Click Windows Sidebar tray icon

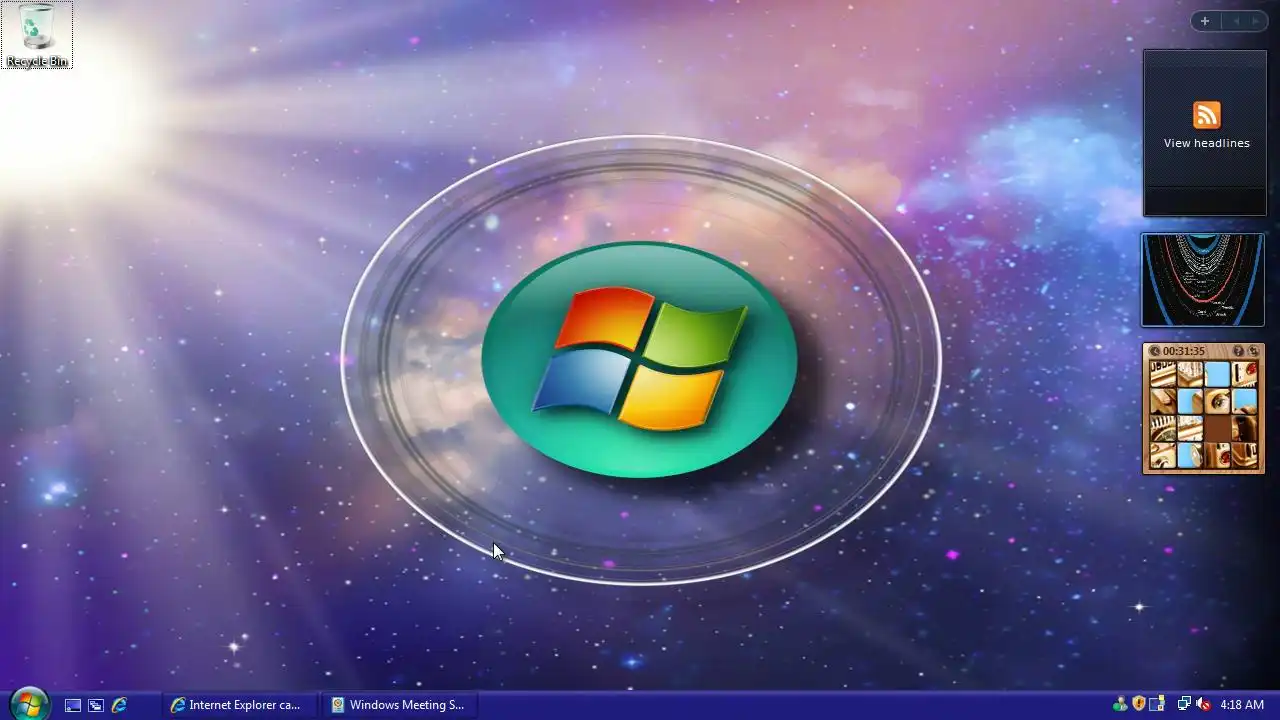[1157, 705]
